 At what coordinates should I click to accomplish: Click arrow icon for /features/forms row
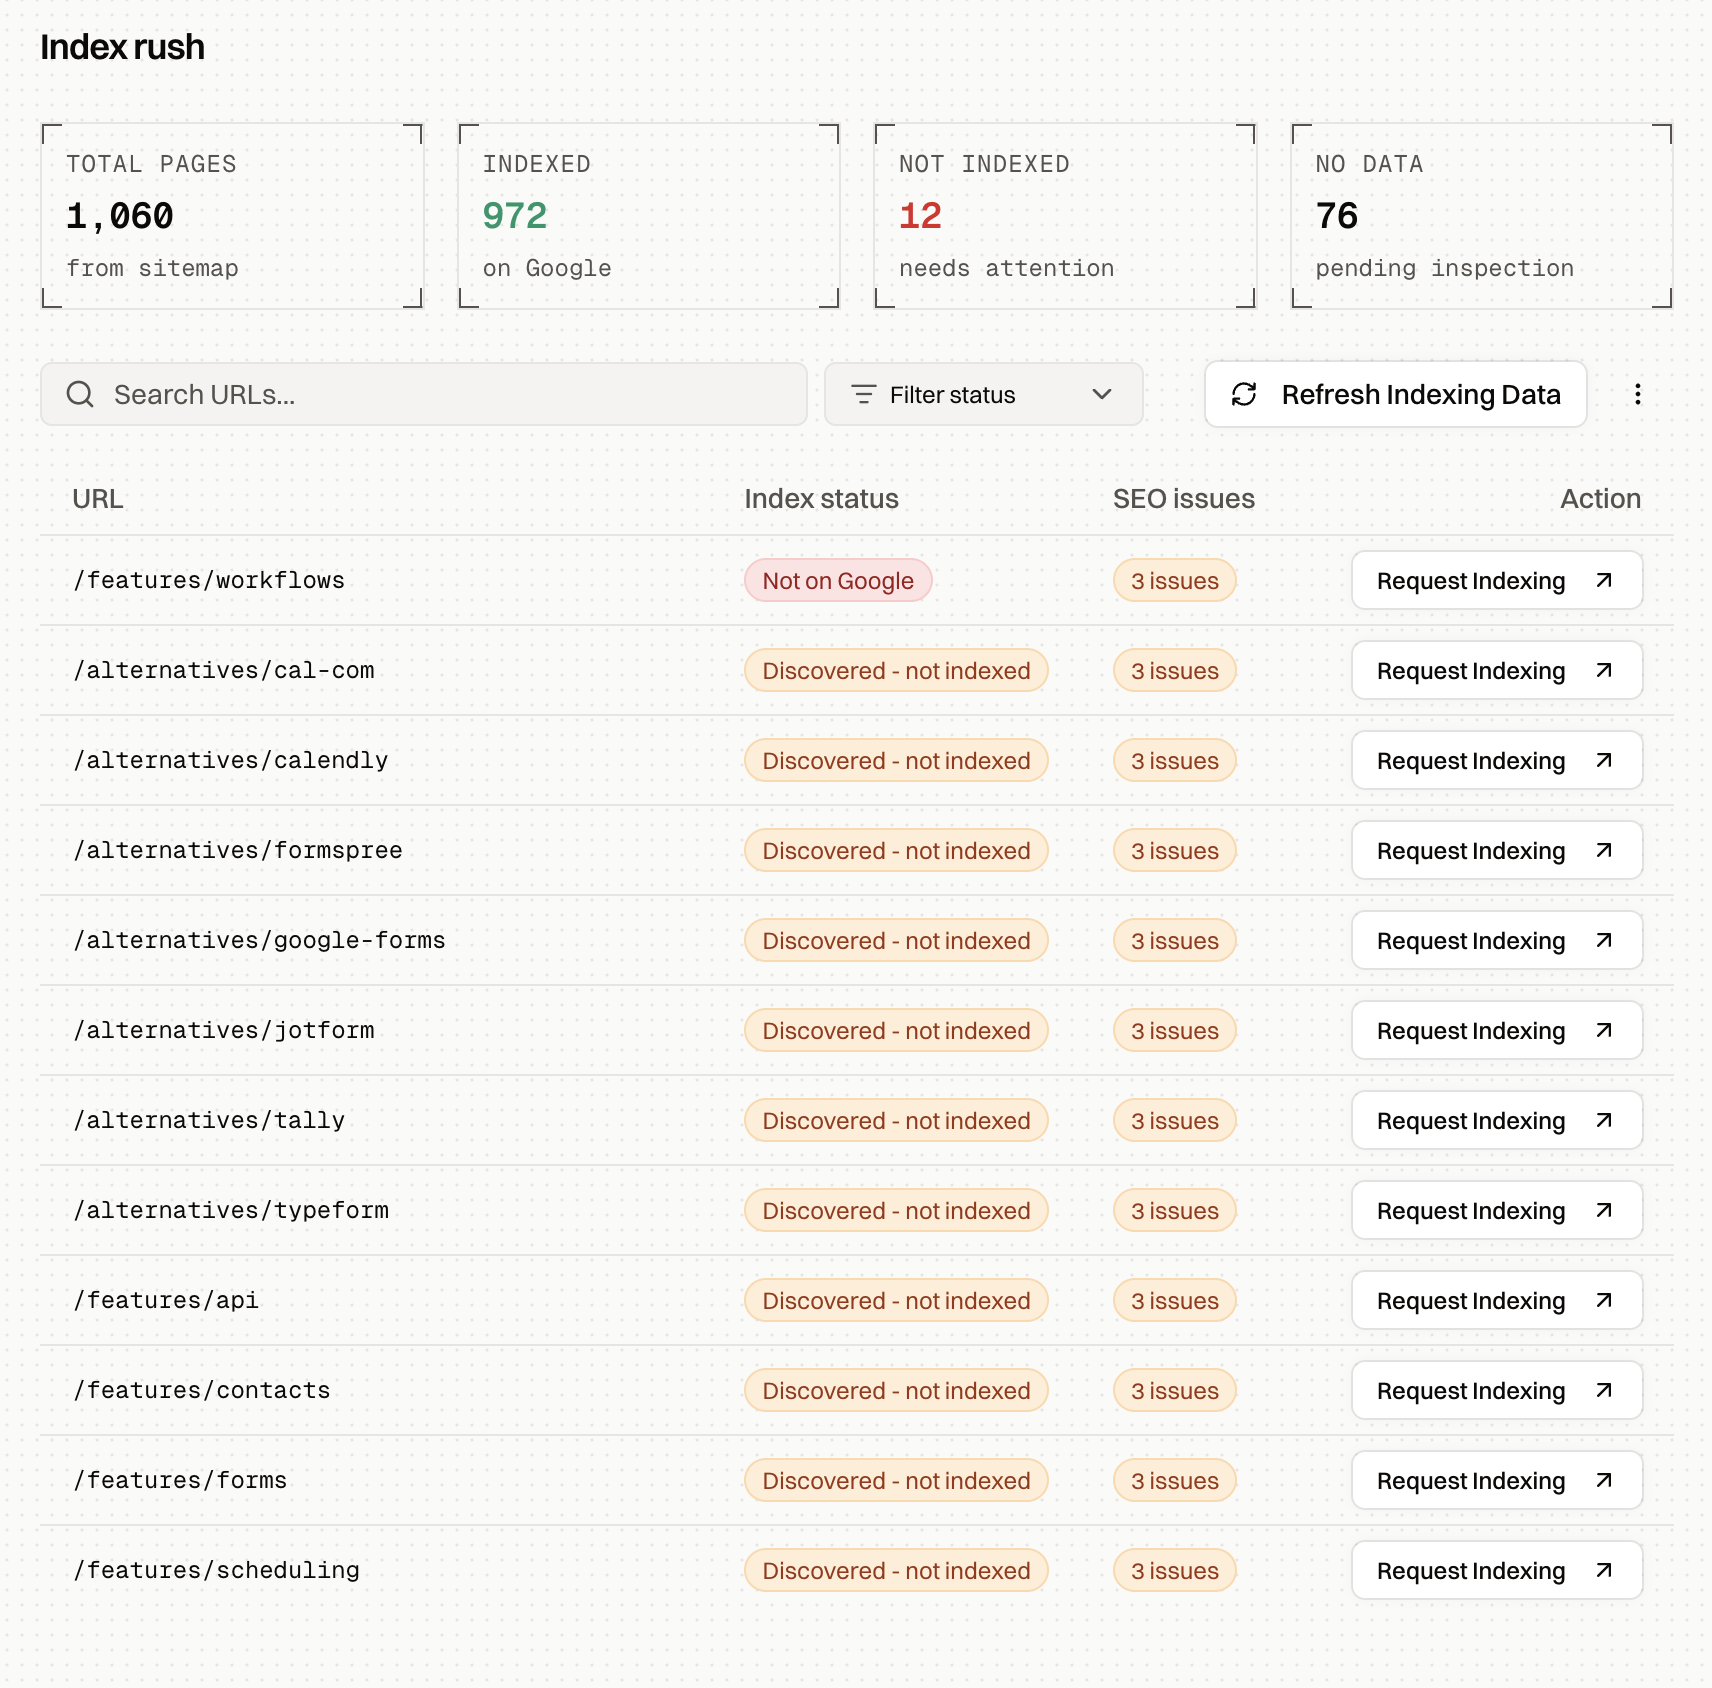[x=1604, y=1480]
